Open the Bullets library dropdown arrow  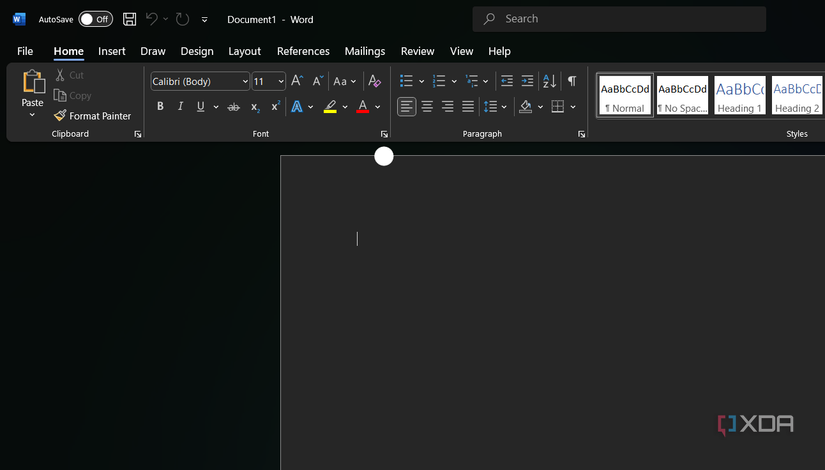[x=421, y=82]
